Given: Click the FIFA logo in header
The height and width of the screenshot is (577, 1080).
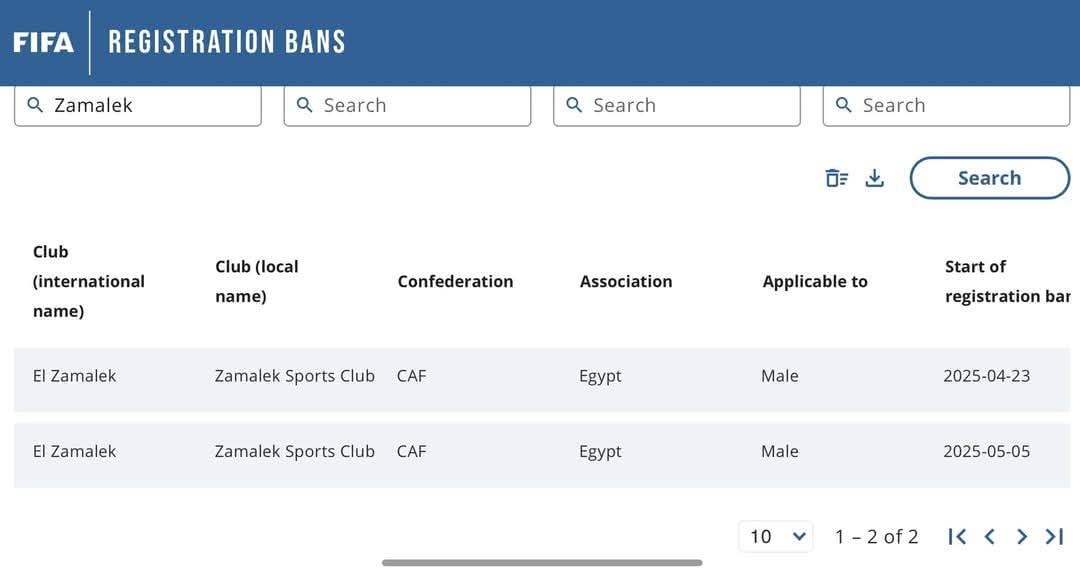Looking at the screenshot, I should click(x=43, y=43).
